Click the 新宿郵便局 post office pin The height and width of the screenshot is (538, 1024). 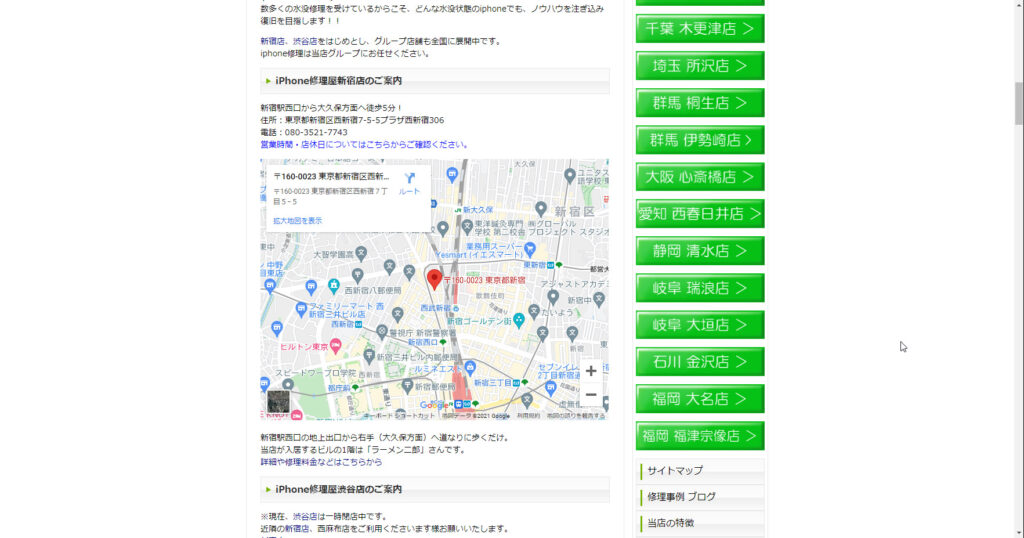pos(408,387)
